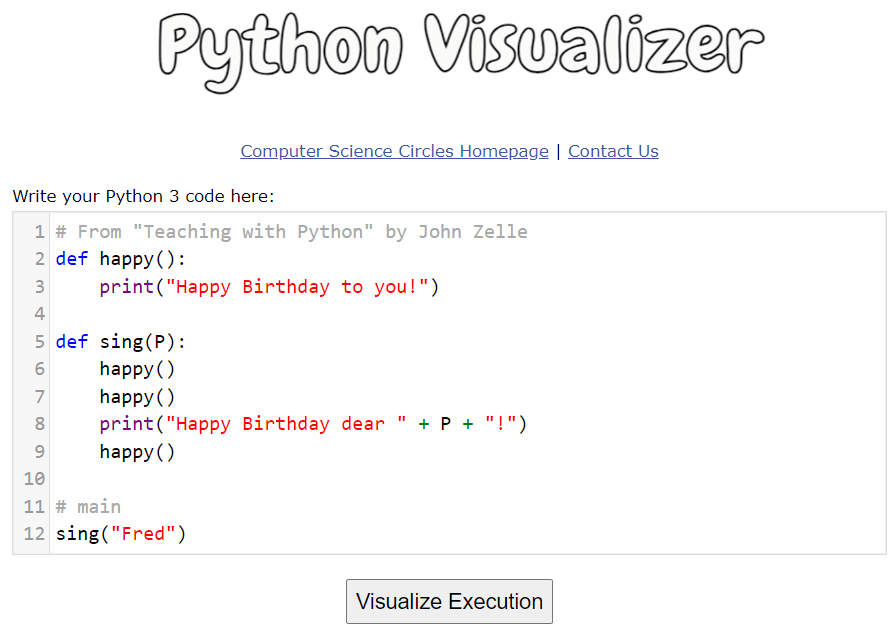Click the Python Visualizer title logo
This screenshot has height=633, width=892.
click(x=460, y=49)
